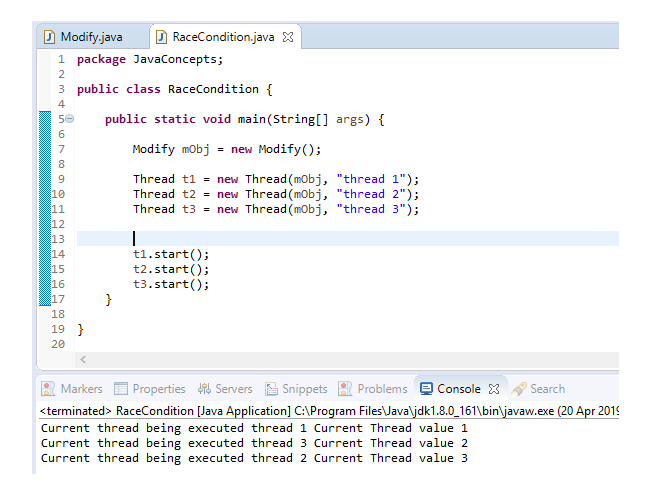Screen dimensions: 664x487
Task: Click the string literal "thread 3"
Action: pos(371,209)
